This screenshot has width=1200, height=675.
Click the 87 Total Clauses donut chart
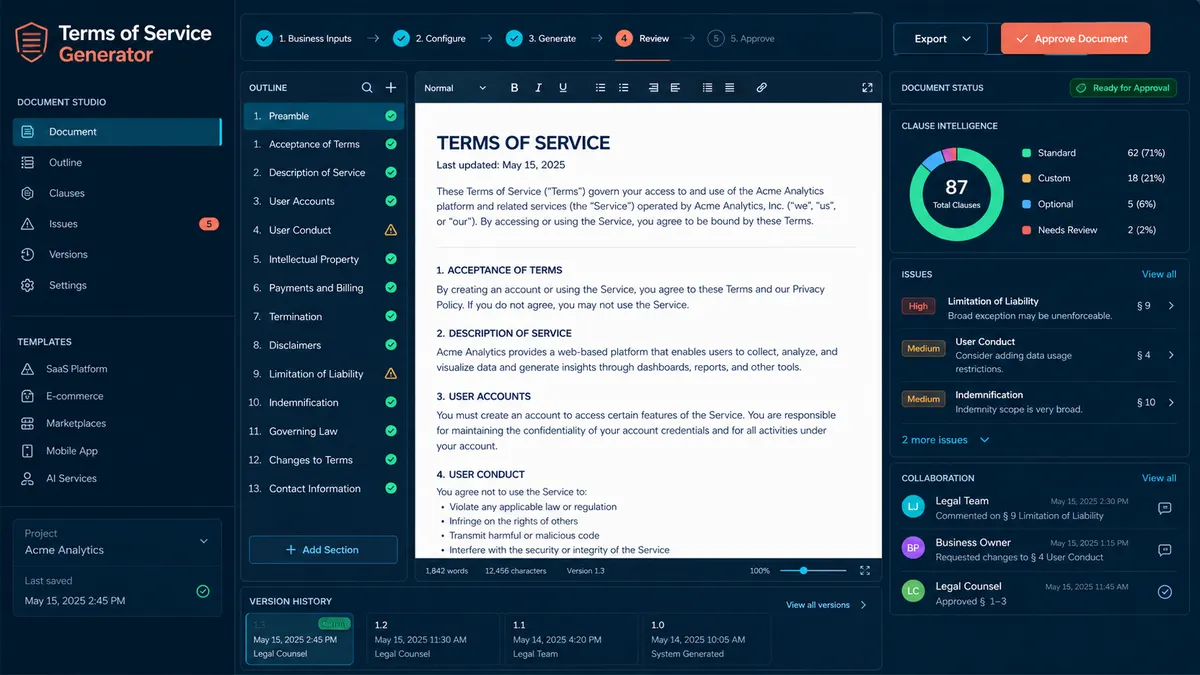click(x=956, y=194)
